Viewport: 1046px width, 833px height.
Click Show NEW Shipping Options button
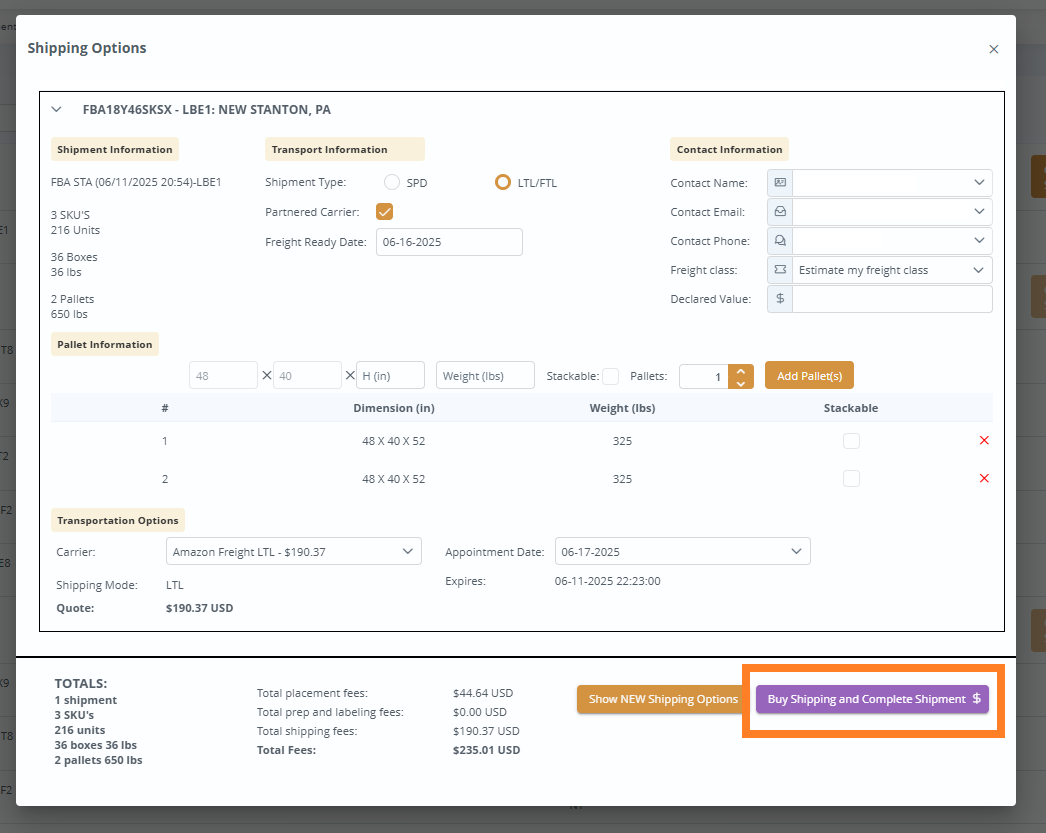pos(663,700)
